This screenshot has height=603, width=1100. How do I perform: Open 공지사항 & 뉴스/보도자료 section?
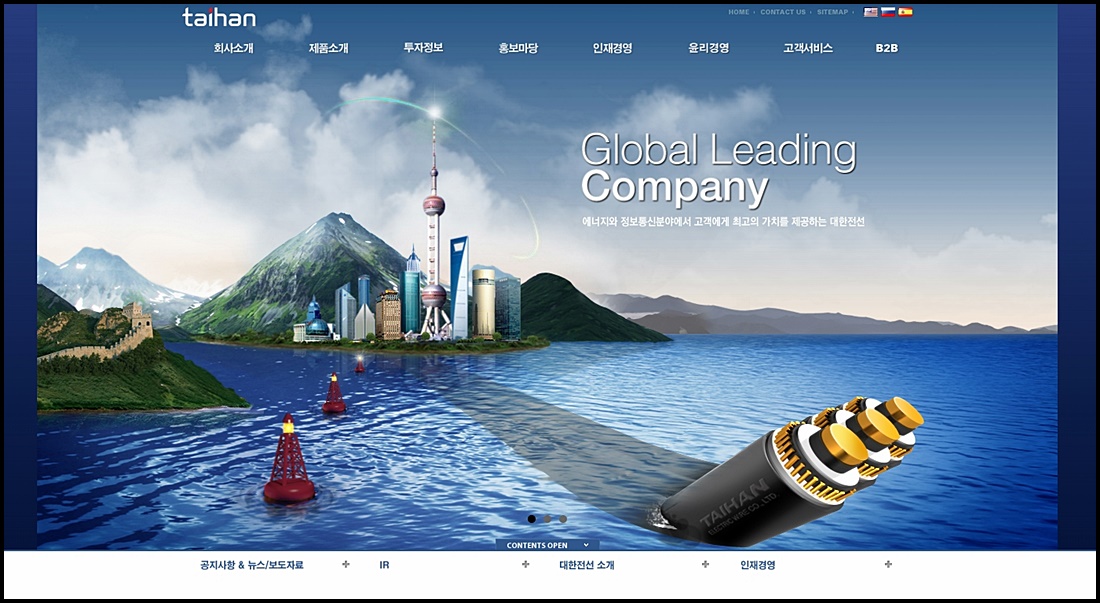coord(252,564)
